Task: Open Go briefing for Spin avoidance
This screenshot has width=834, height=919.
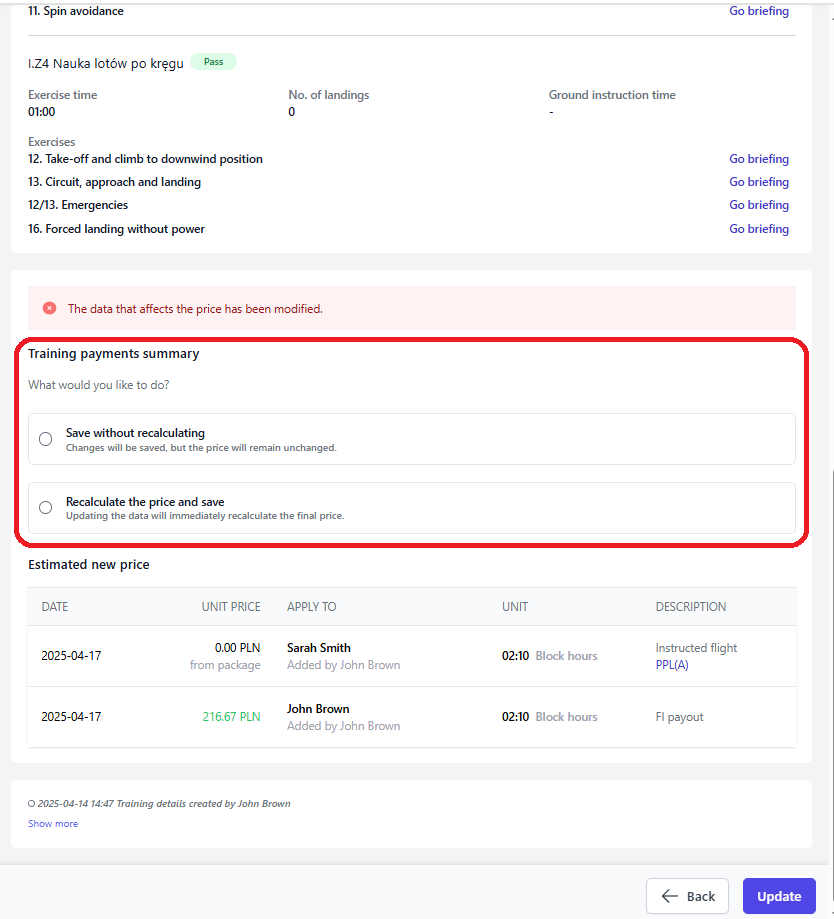Action: pos(759,11)
